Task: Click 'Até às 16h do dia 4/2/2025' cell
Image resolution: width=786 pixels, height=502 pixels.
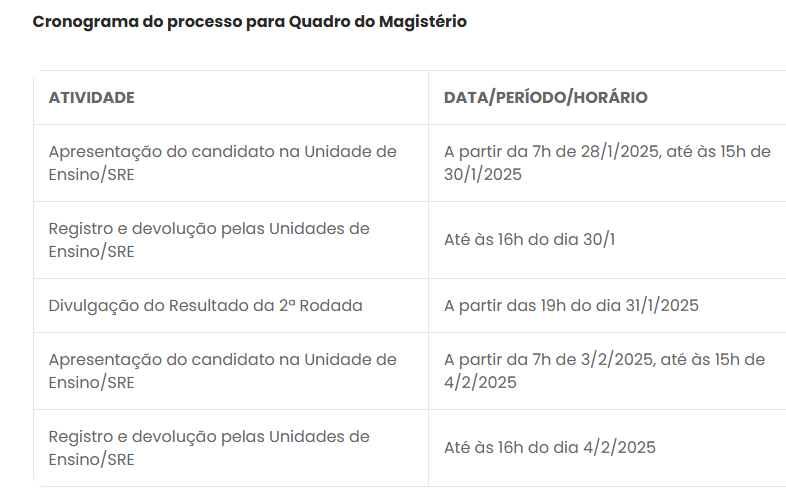Action: (x=550, y=448)
